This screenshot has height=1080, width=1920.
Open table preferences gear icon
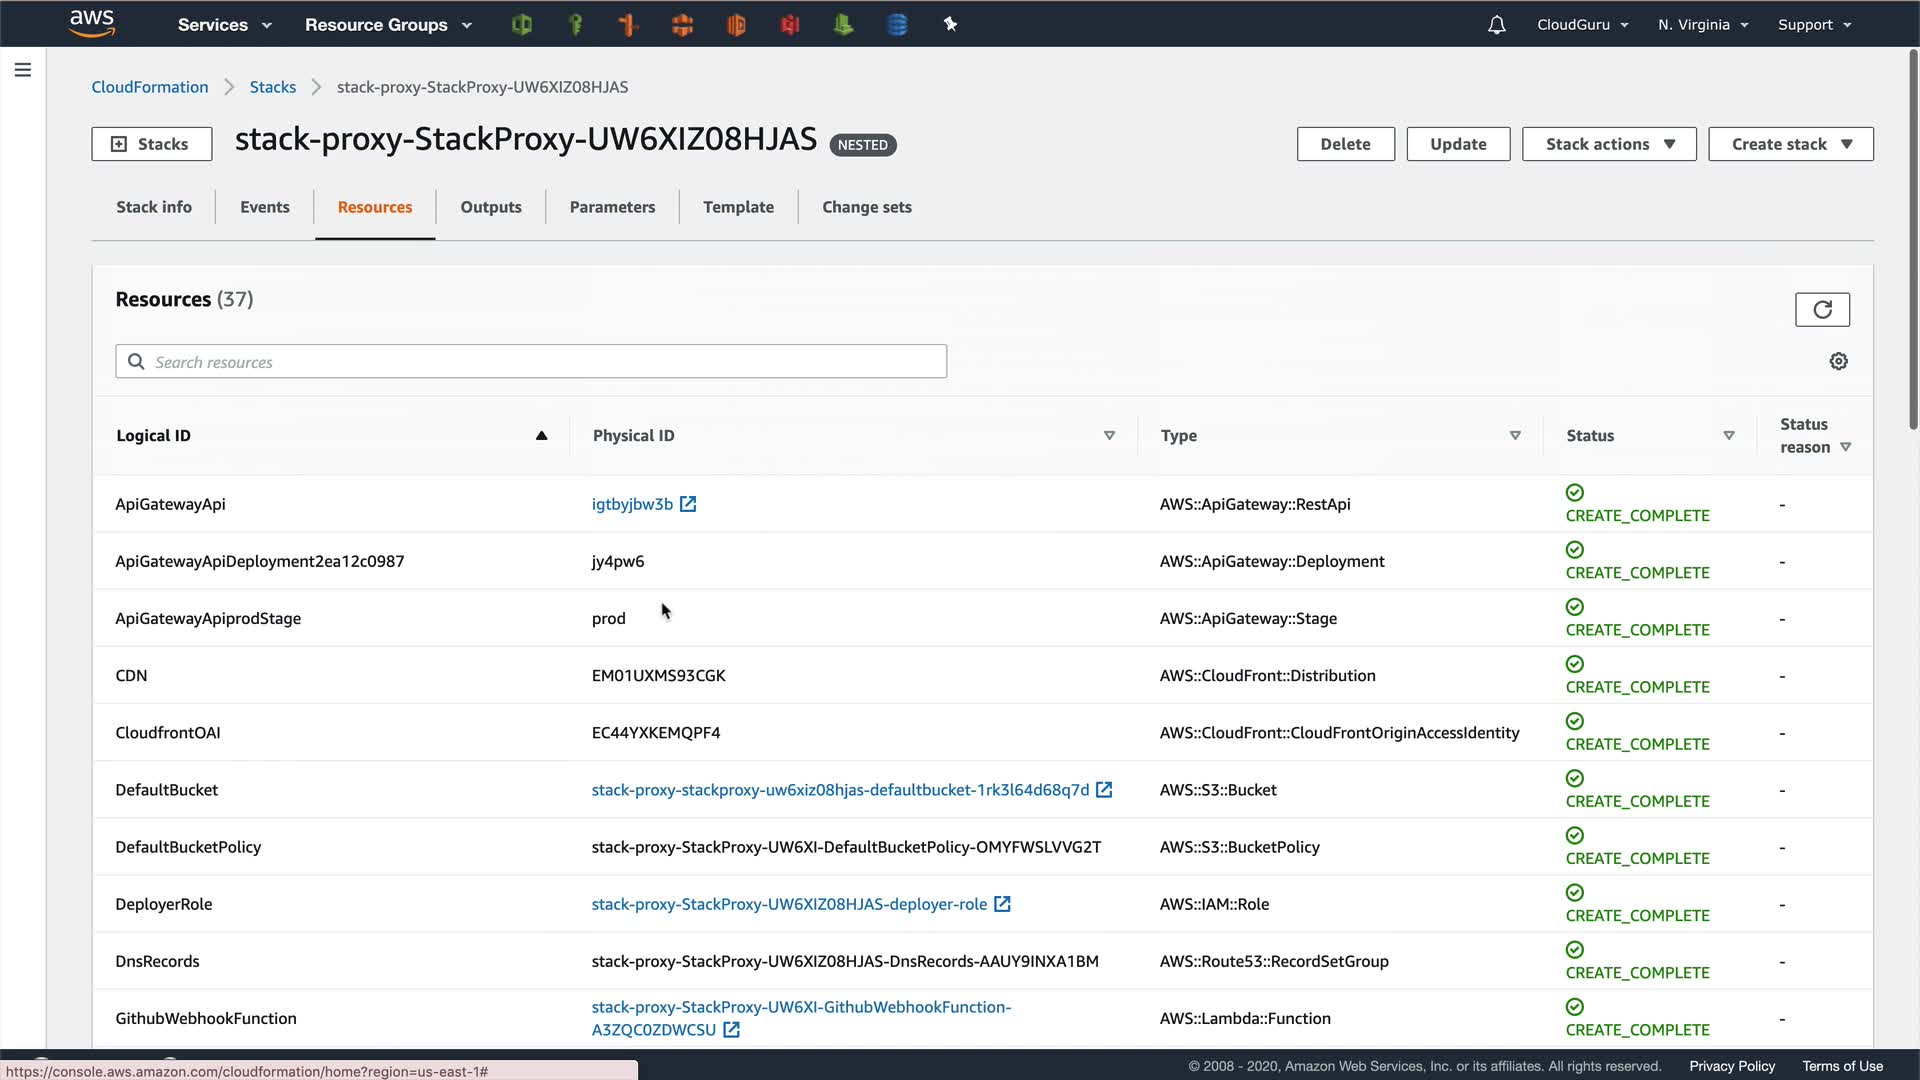[1838, 361]
